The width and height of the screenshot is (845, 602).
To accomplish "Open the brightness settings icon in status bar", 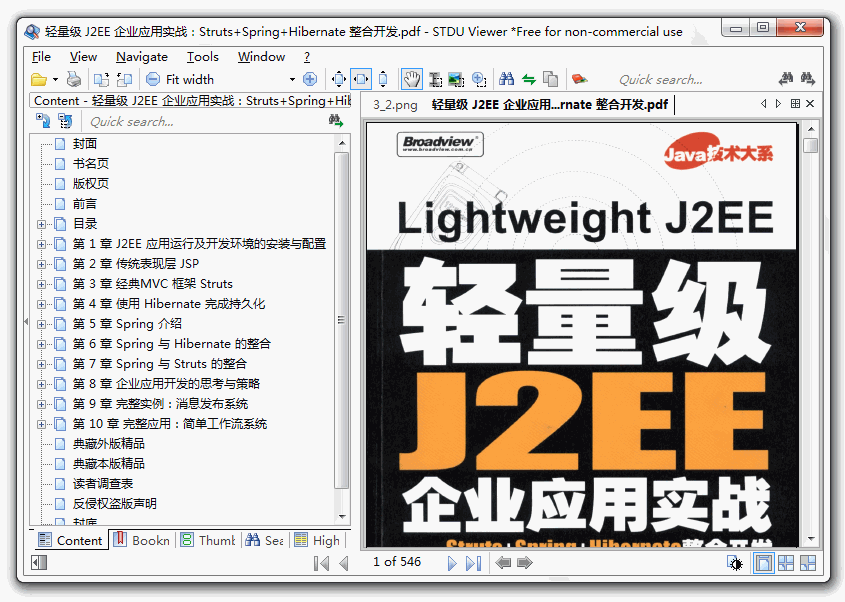I will pyautogui.click(x=735, y=563).
